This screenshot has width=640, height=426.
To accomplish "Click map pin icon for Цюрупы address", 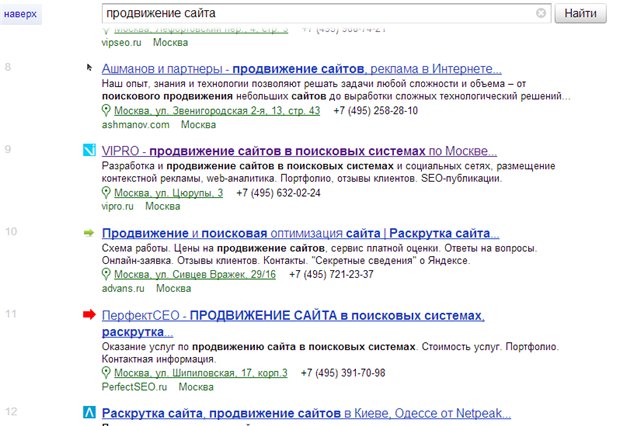I will coord(106,193).
